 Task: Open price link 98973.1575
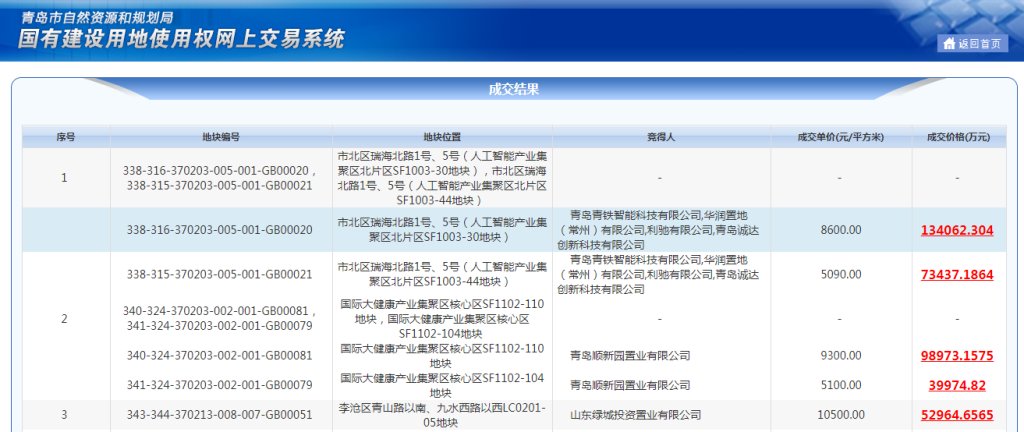point(957,356)
